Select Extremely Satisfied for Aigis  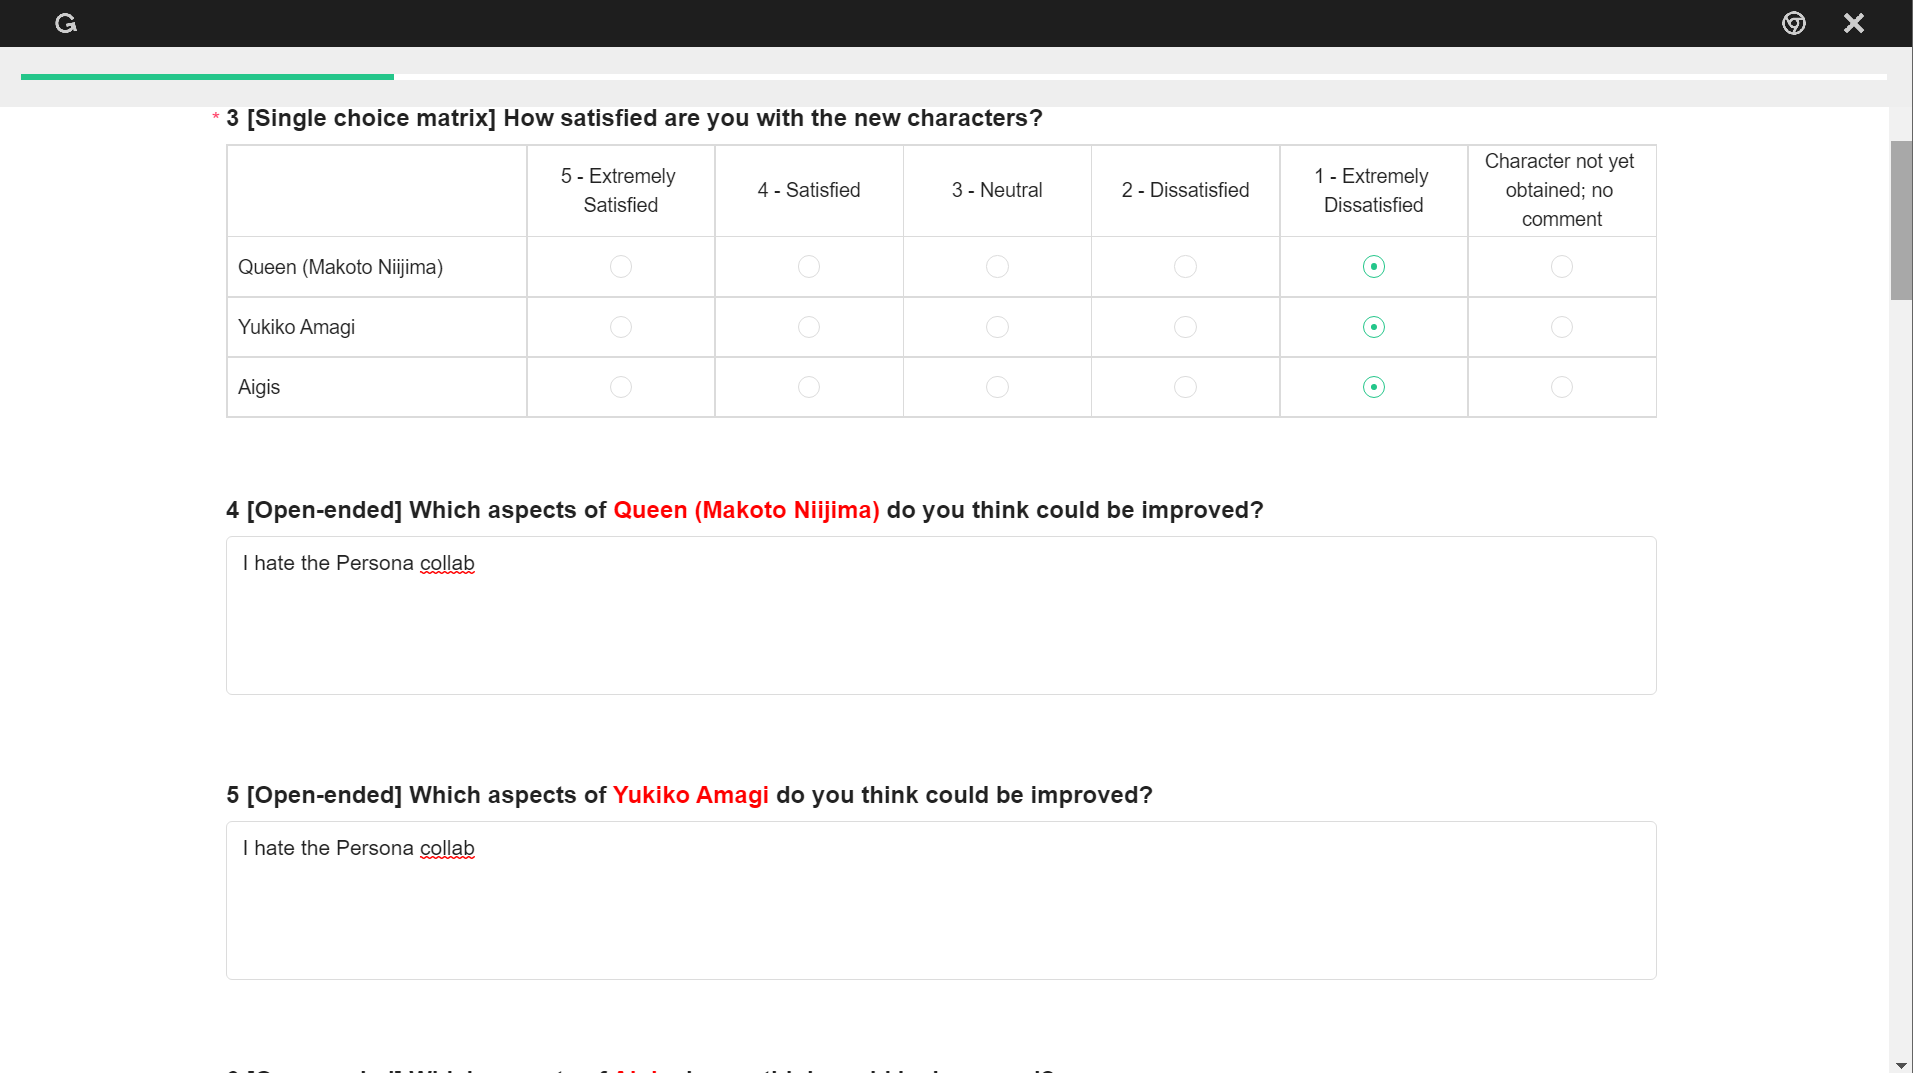[621, 387]
